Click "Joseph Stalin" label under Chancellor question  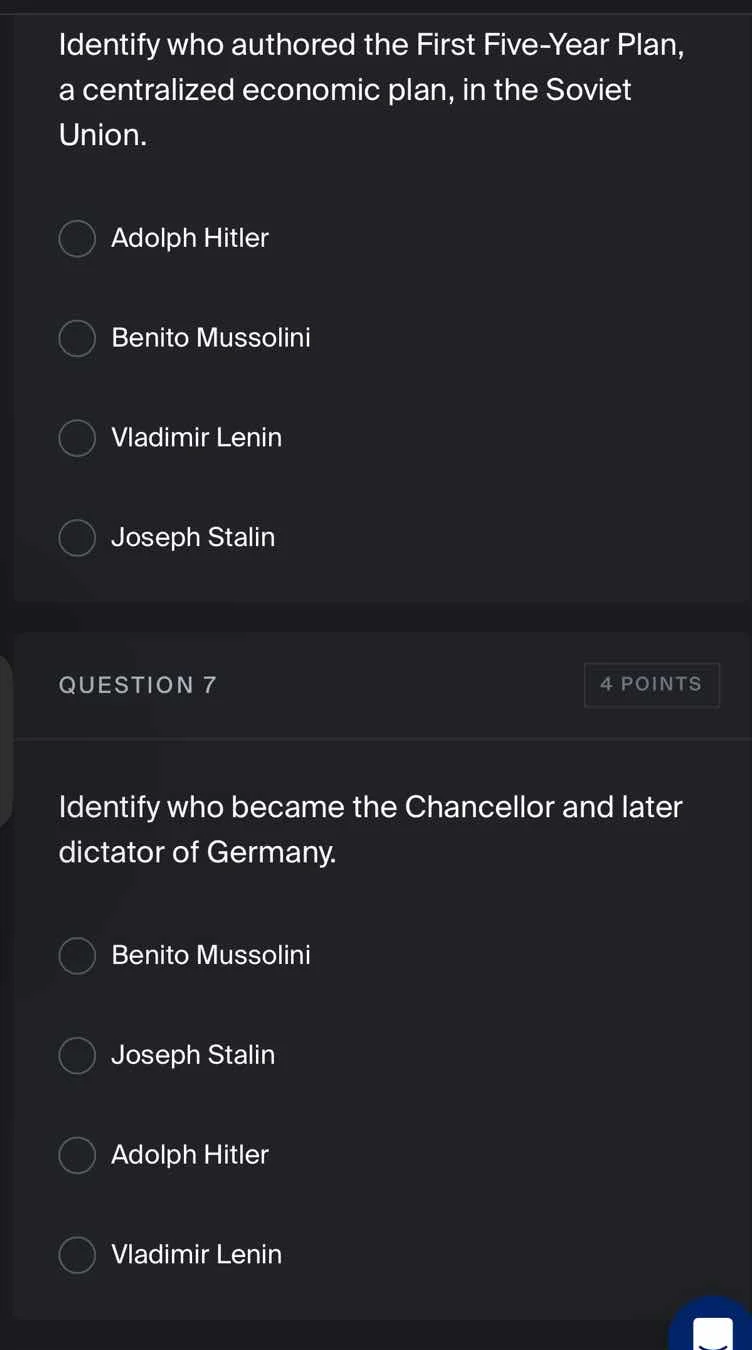(193, 1055)
